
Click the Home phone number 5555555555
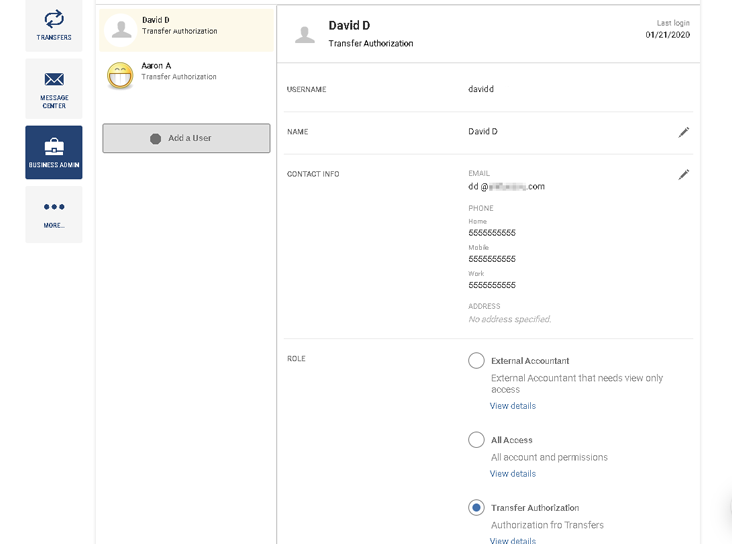pyautogui.click(x=492, y=233)
